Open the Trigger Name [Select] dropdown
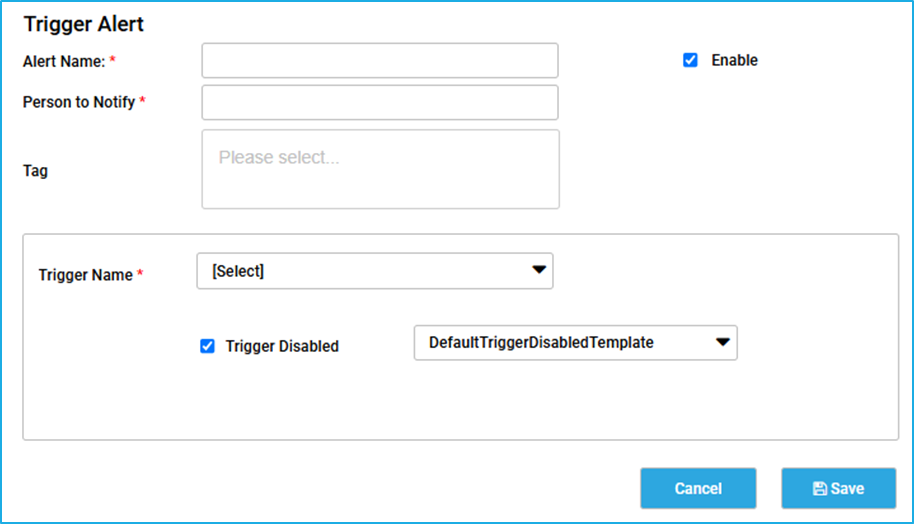This screenshot has width=914, height=524. point(375,271)
